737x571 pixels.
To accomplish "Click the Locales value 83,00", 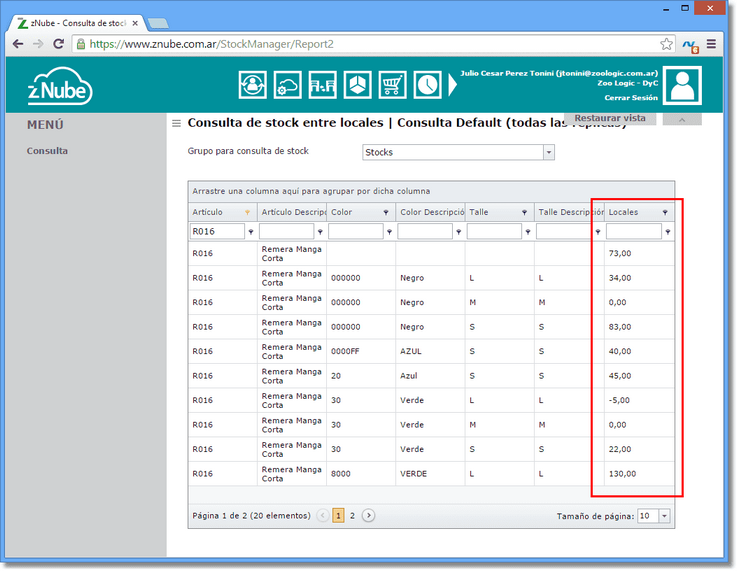I will [619, 327].
